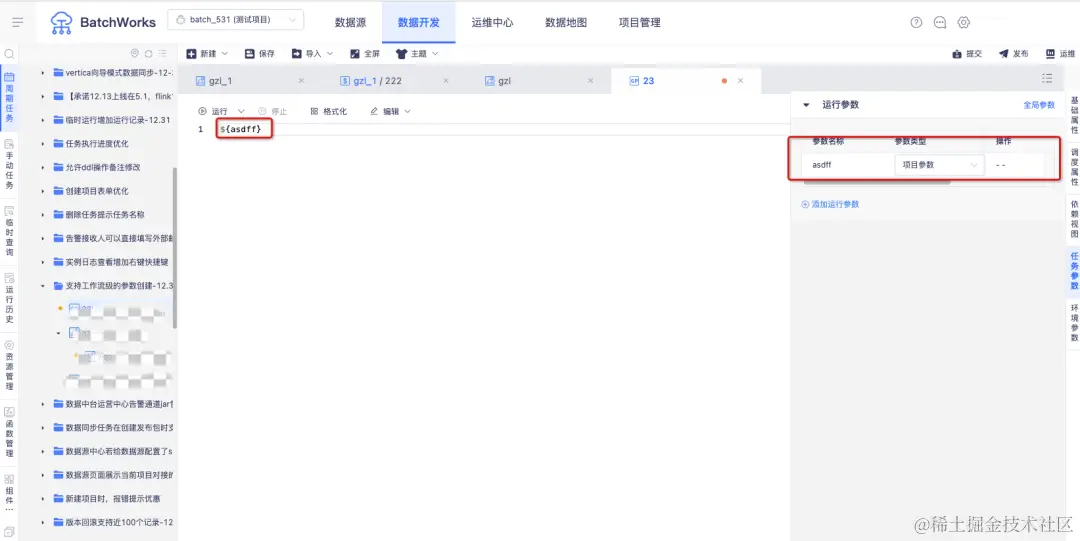Close the 23 tab
The image size is (1080, 541).
point(740,81)
